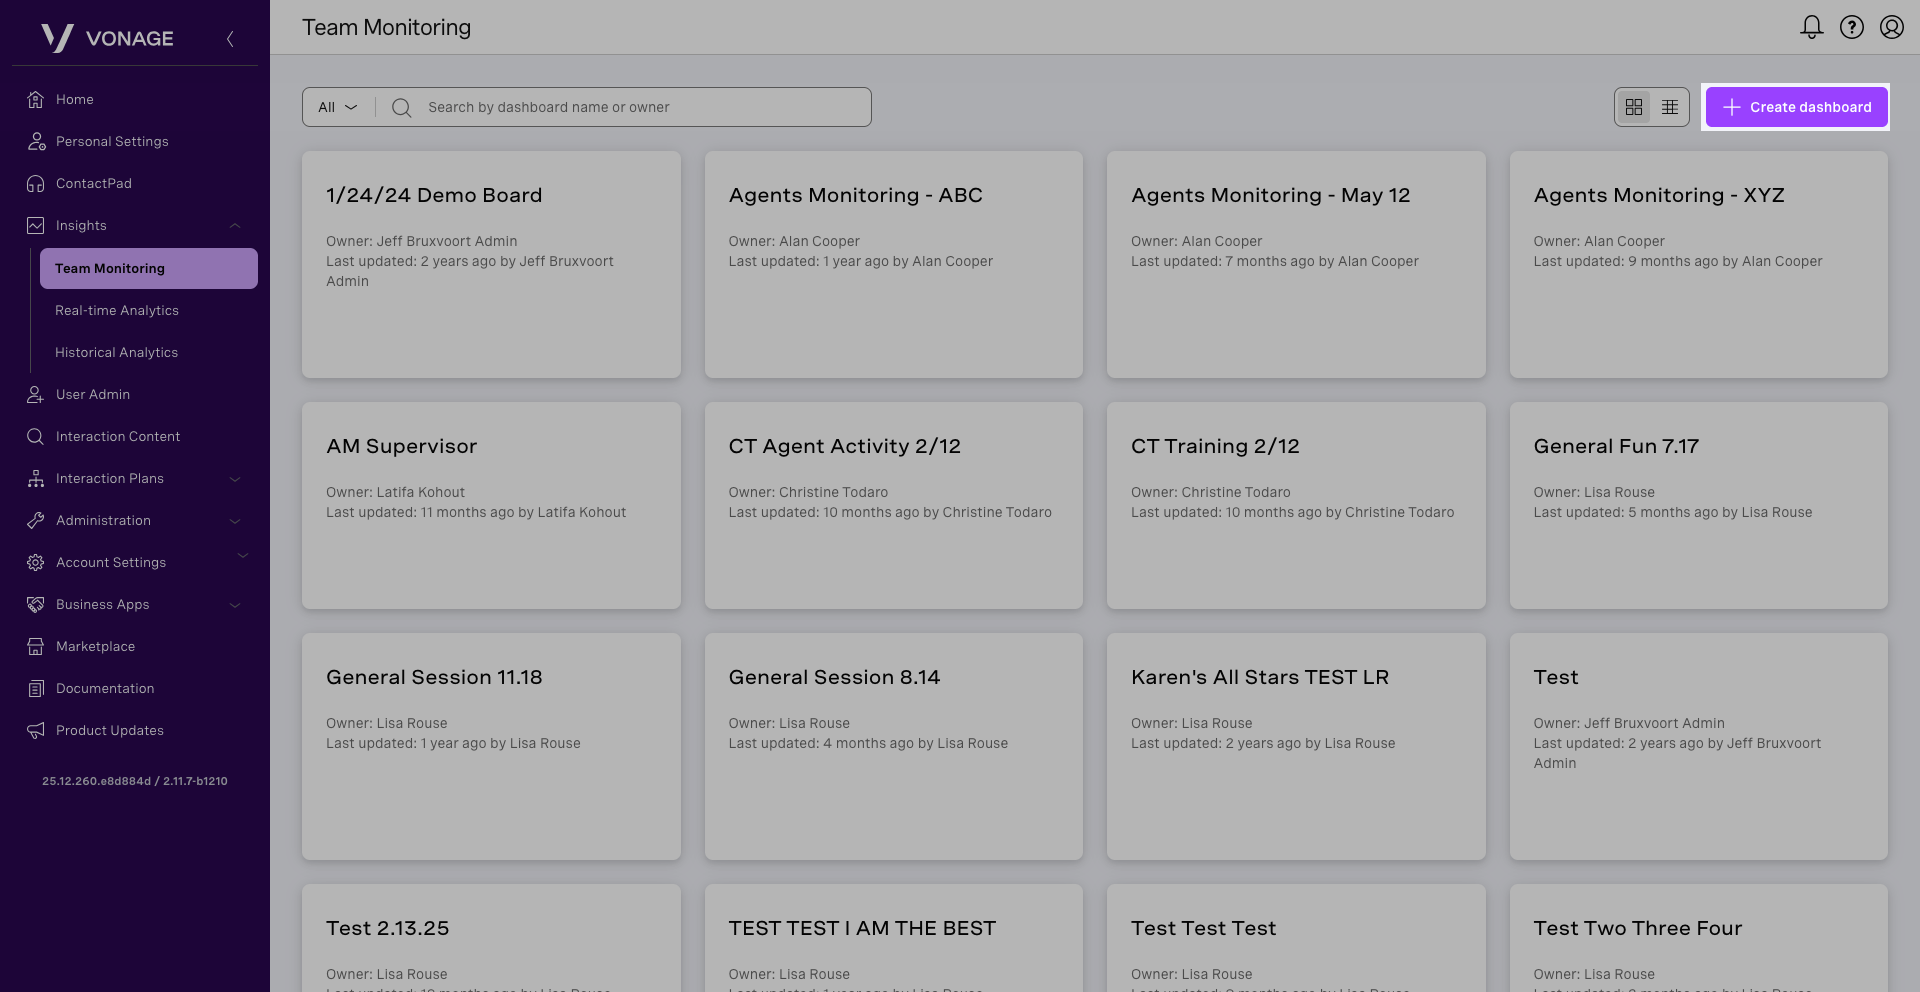The image size is (1920, 992).
Task: Collapse the Insights menu section
Action: coord(235,225)
